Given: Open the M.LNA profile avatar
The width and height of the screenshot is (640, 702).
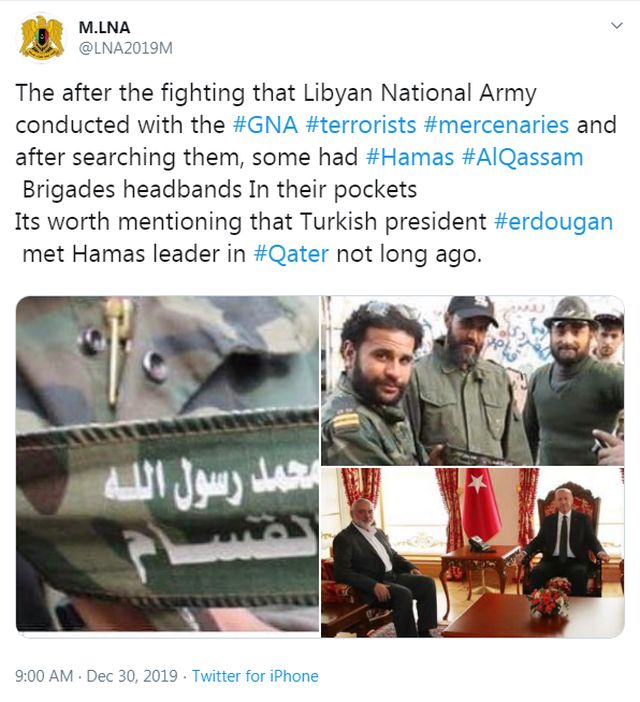Looking at the screenshot, I should click(x=41, y=38).
